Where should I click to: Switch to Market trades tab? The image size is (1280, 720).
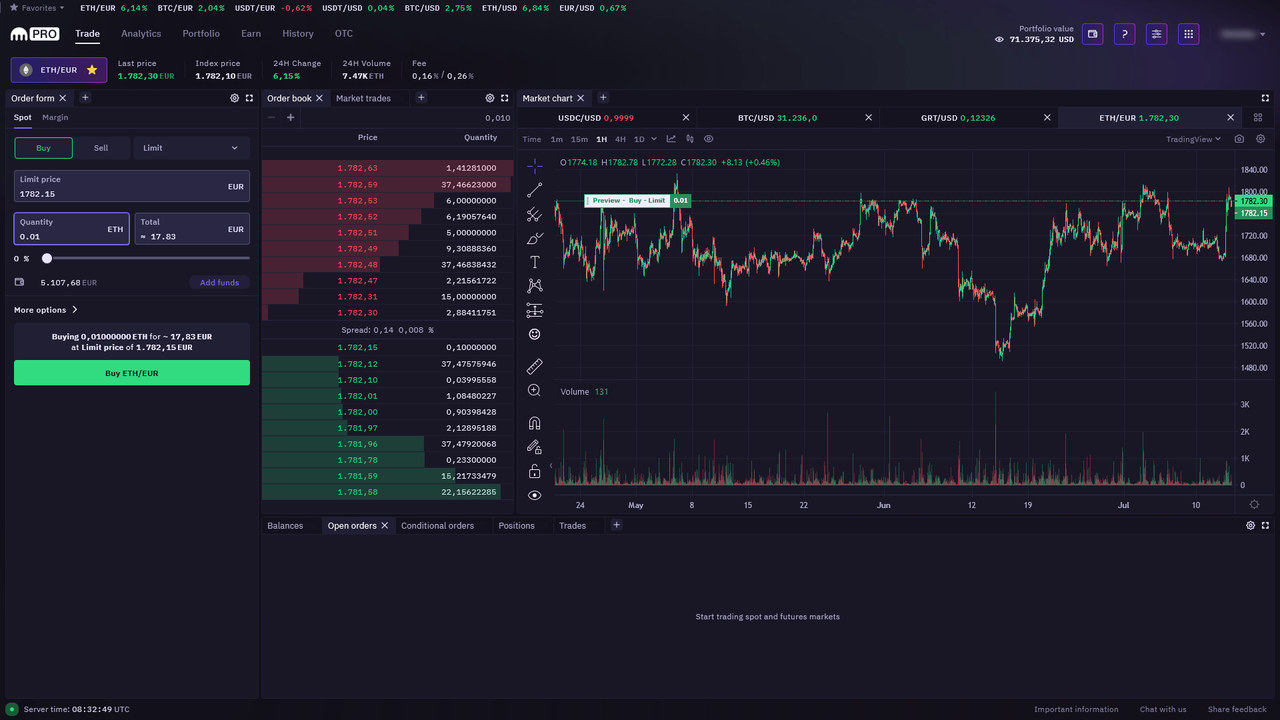click(x=363, y=98)
